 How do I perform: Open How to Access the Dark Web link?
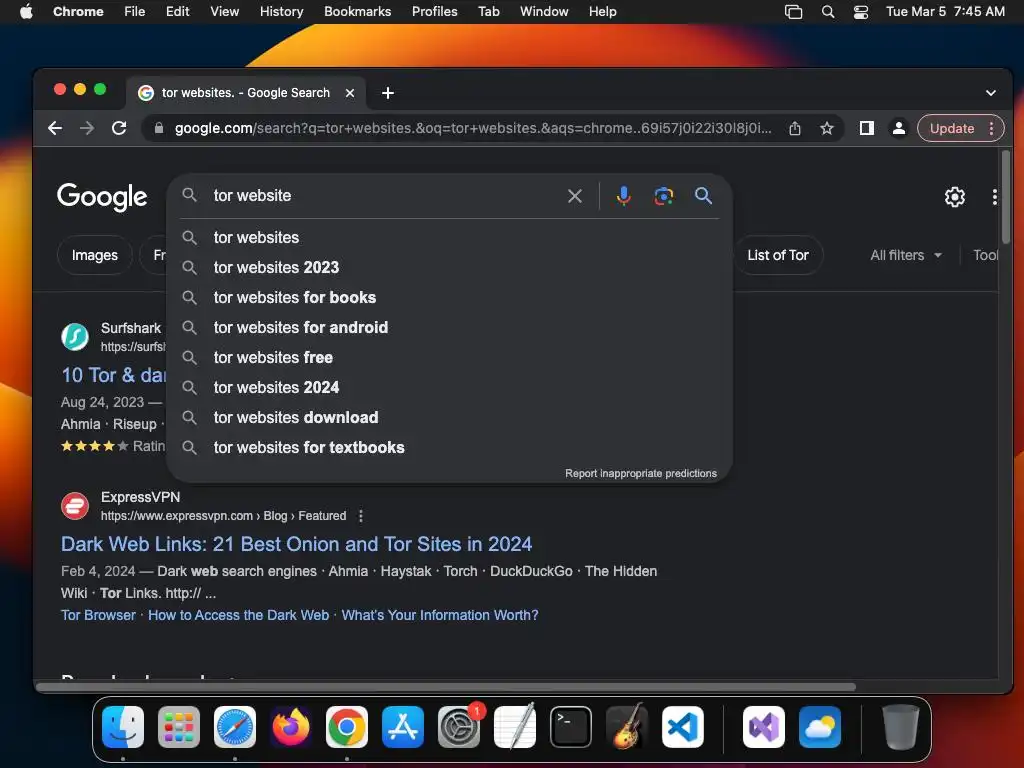click(x=238, y=615)
